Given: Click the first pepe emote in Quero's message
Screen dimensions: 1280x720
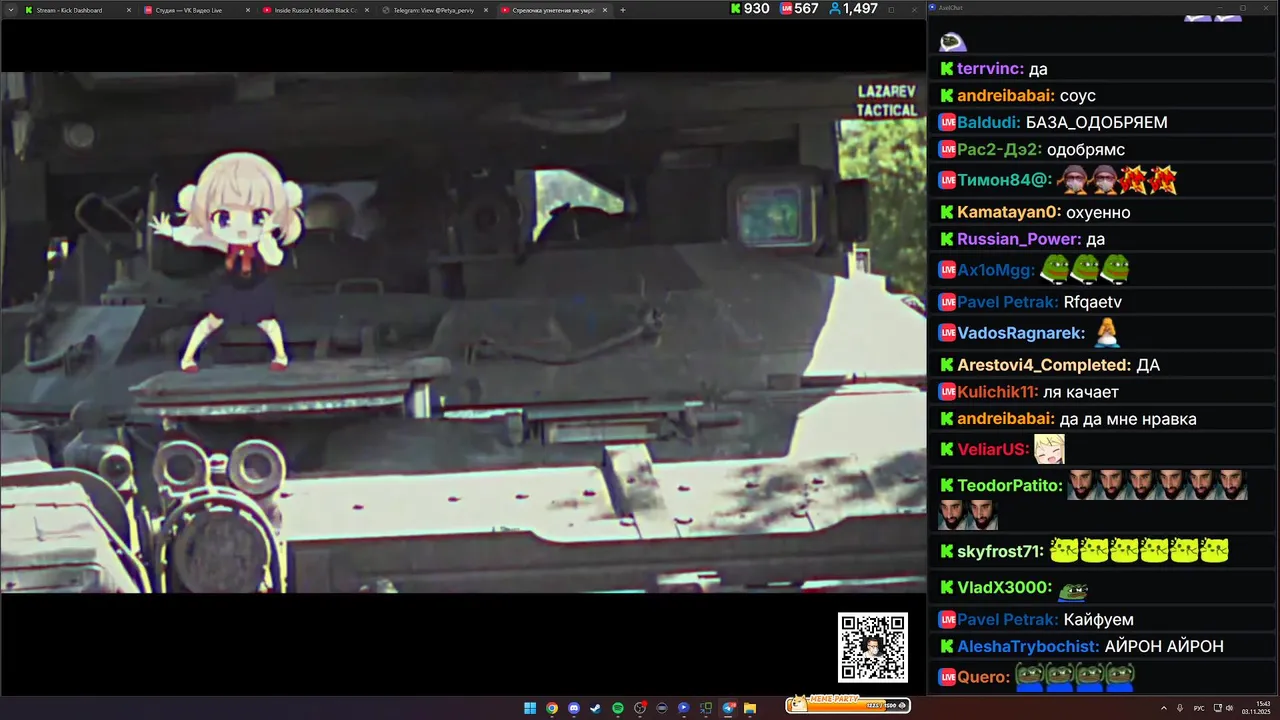Looking at the screenshot, I should tap(1030, 677).
